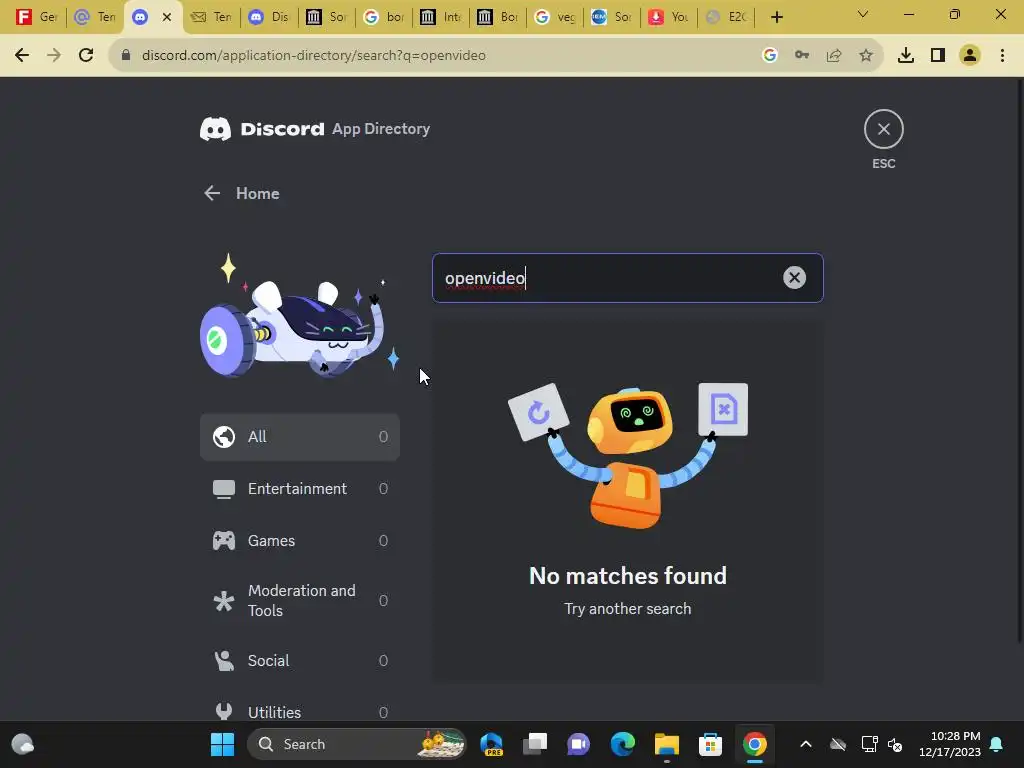This screenshot has width=1024, height=768.
Task: Expand the tab search chevron
Action: point(863,14)
